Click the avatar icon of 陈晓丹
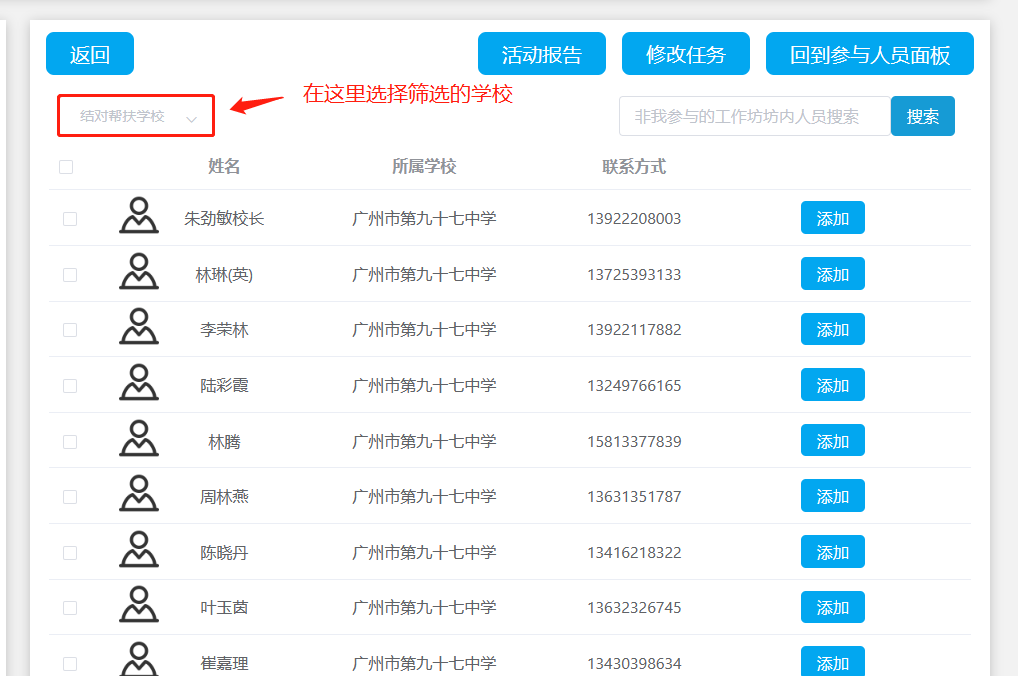This screenshot has width=1018, height=676. tap(139, 549)
